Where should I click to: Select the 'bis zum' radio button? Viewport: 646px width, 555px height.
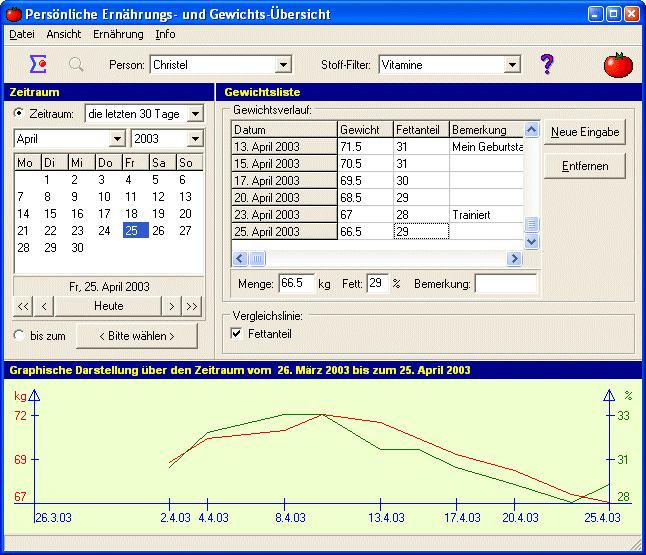(x=19, y=335)
